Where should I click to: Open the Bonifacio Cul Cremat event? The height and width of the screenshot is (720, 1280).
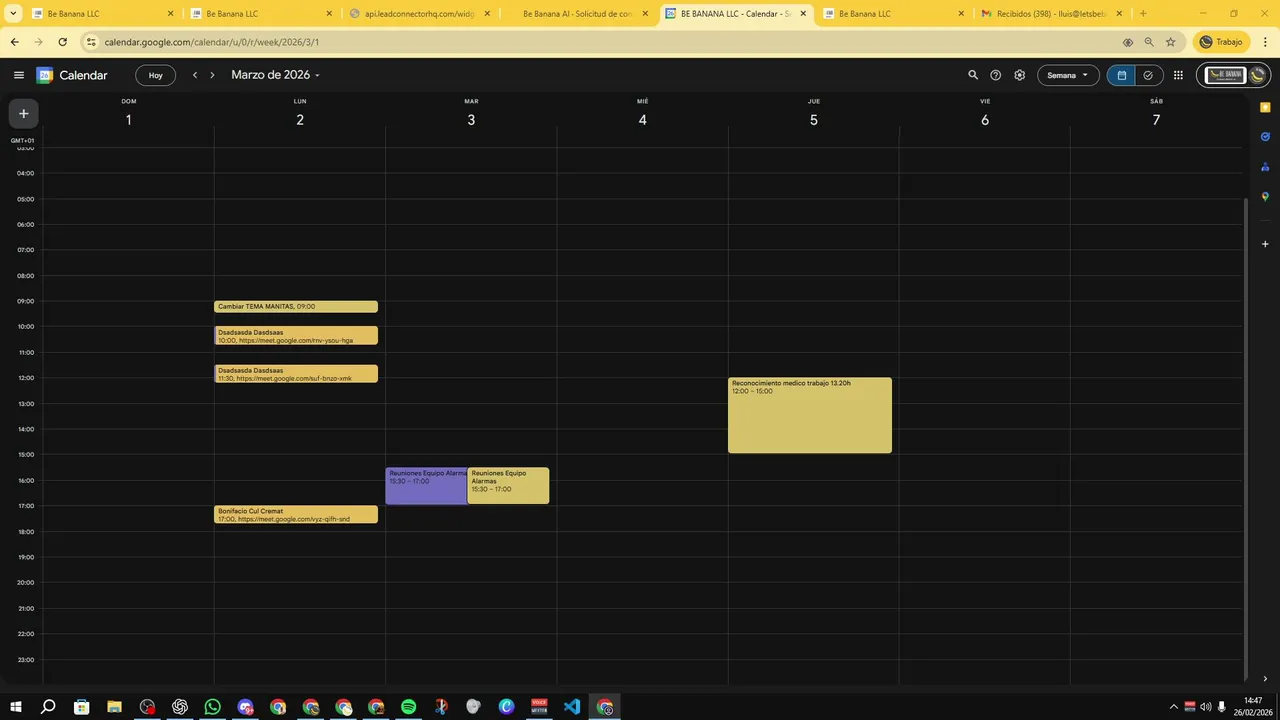point(296,515)
